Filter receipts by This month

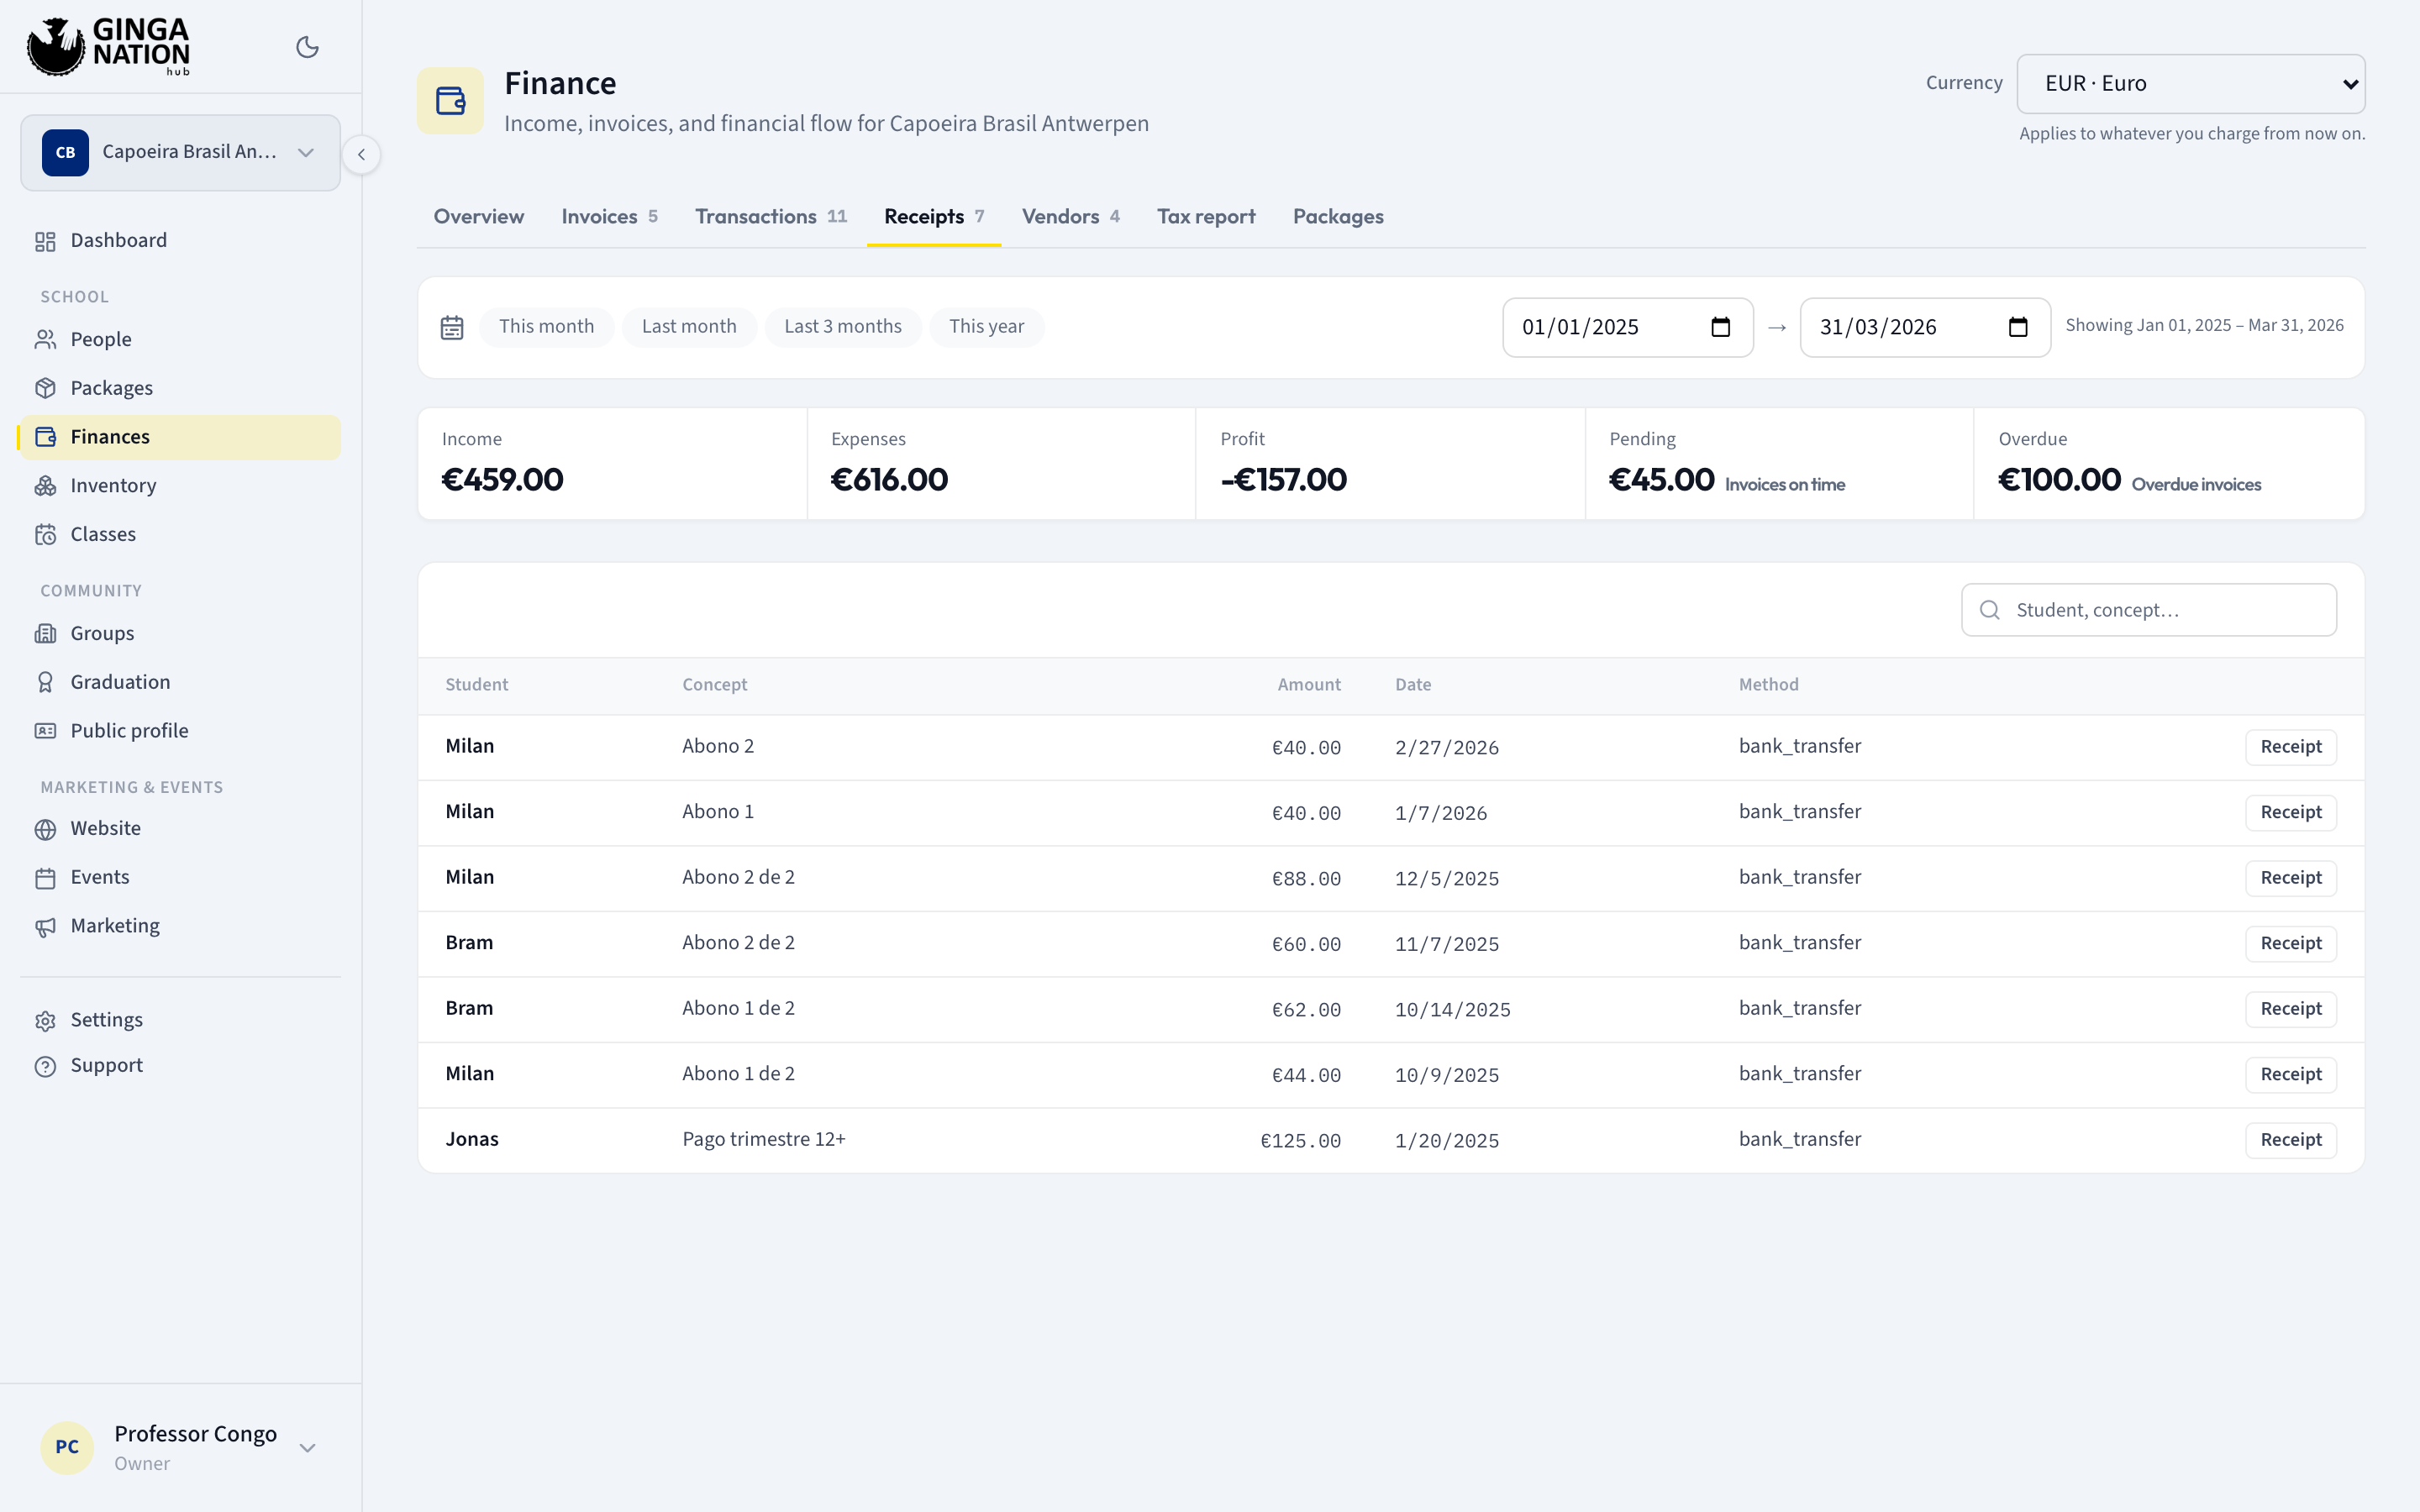click(x=546, y=327)
